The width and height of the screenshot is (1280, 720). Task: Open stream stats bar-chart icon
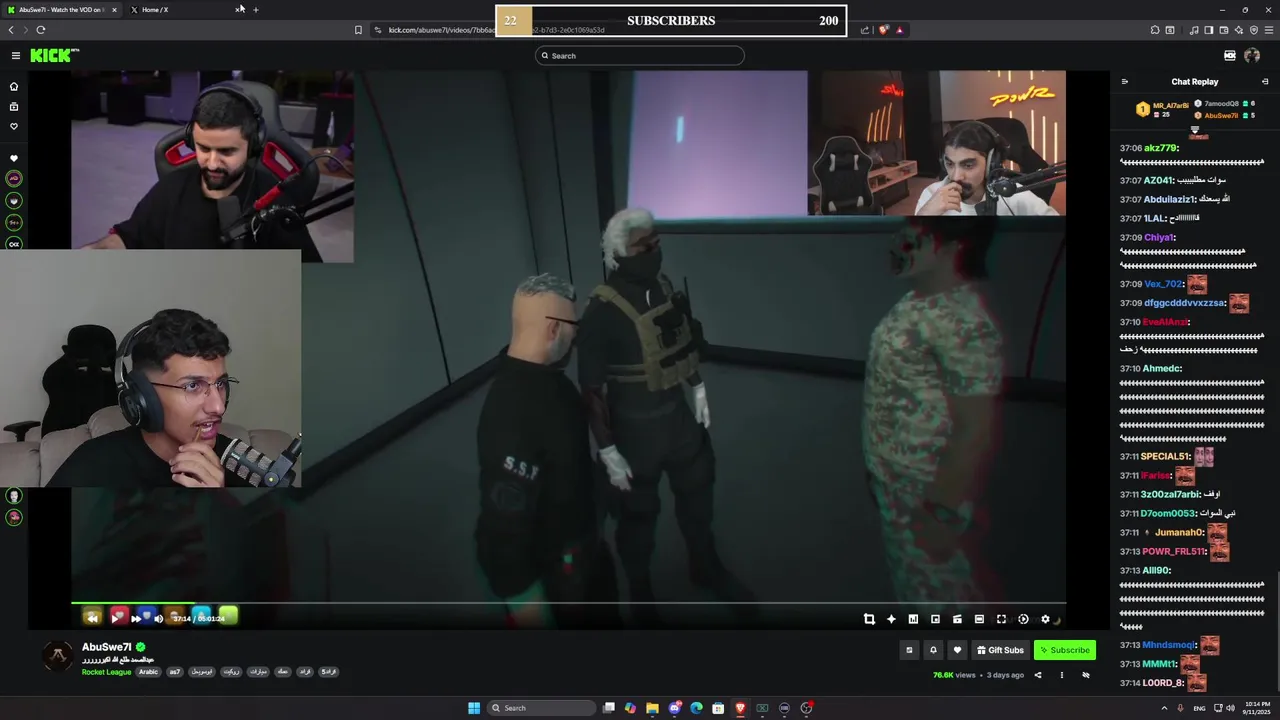click(x=913, y=619)
